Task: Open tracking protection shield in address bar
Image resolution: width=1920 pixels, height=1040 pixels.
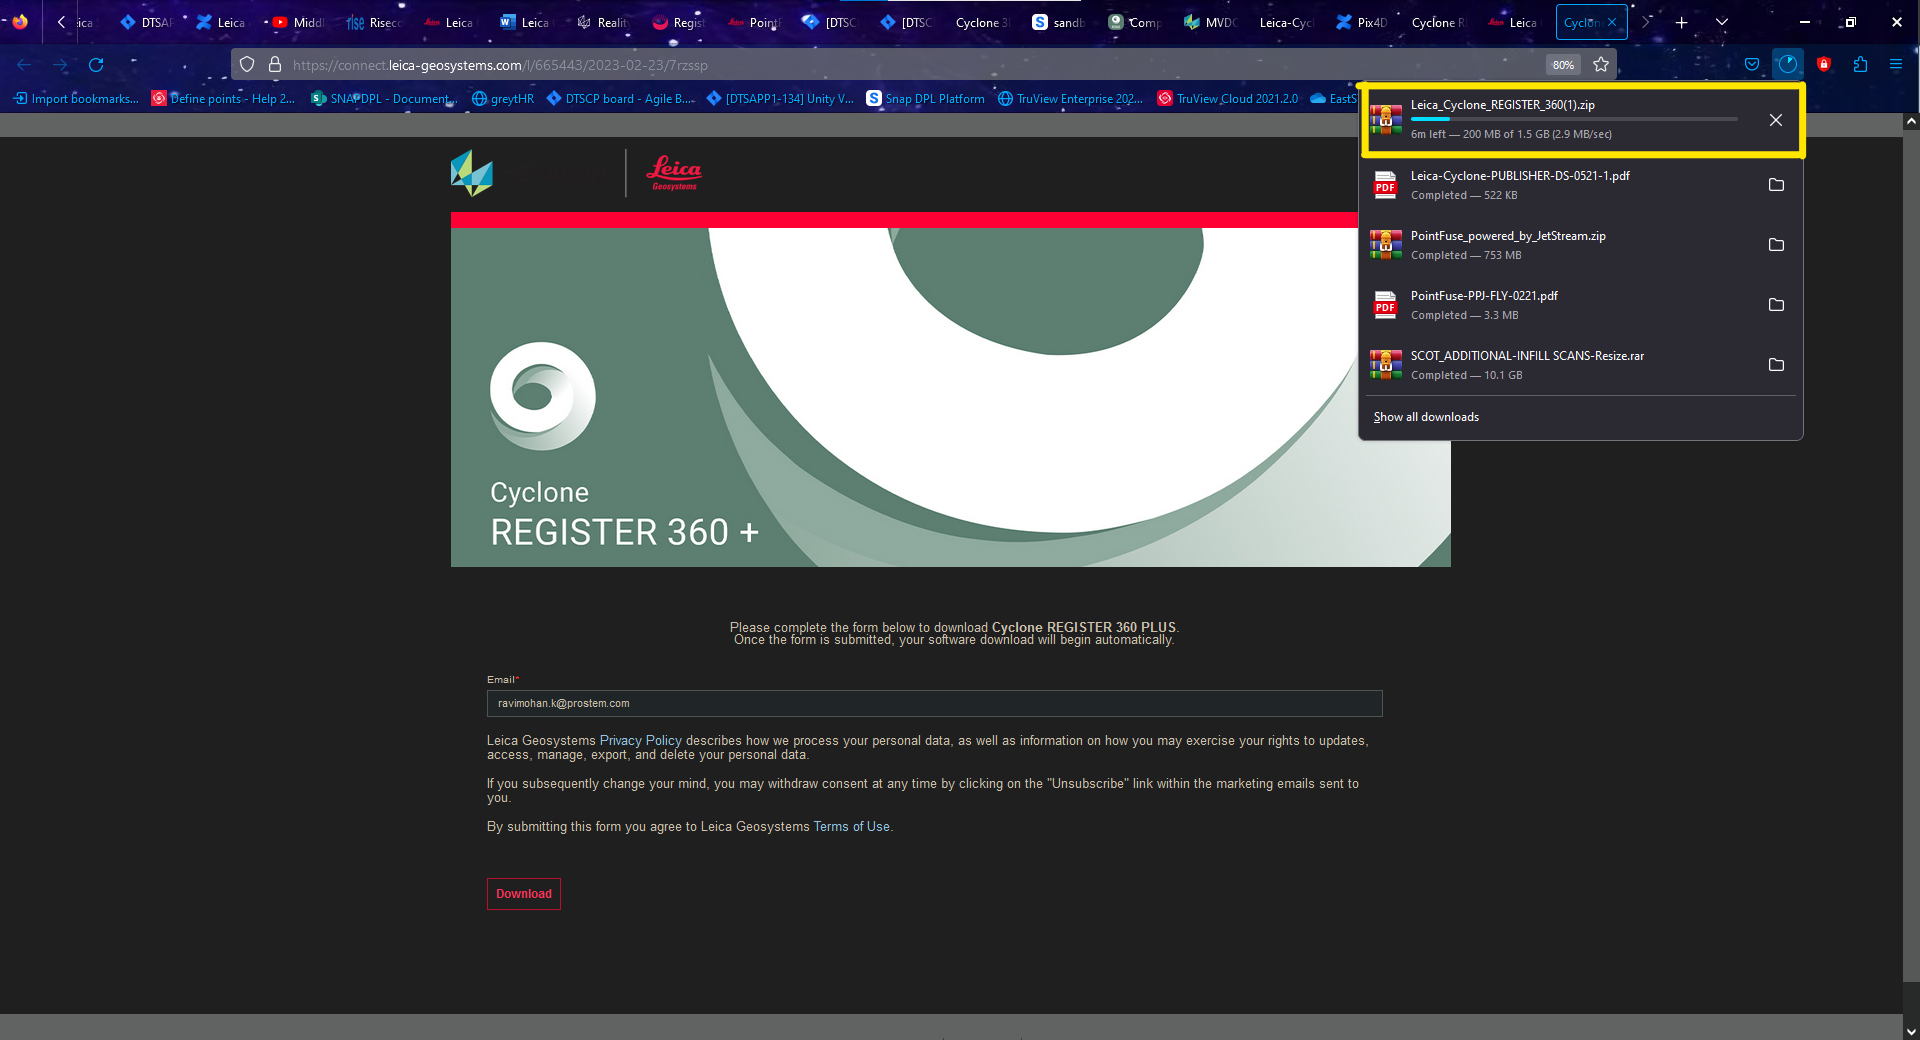Action: click(247, 65)
